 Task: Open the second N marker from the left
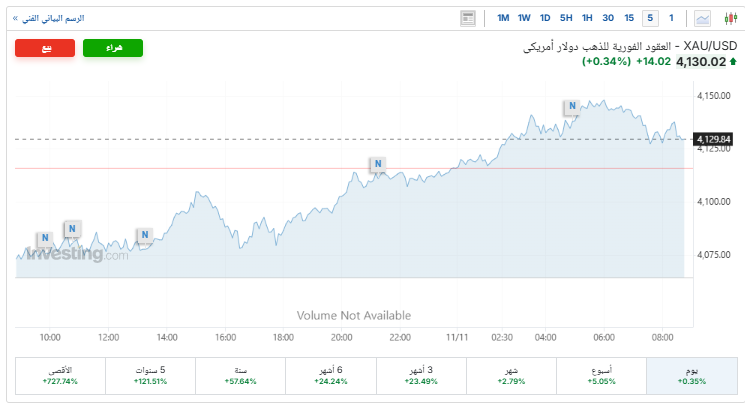click(72, 229)
